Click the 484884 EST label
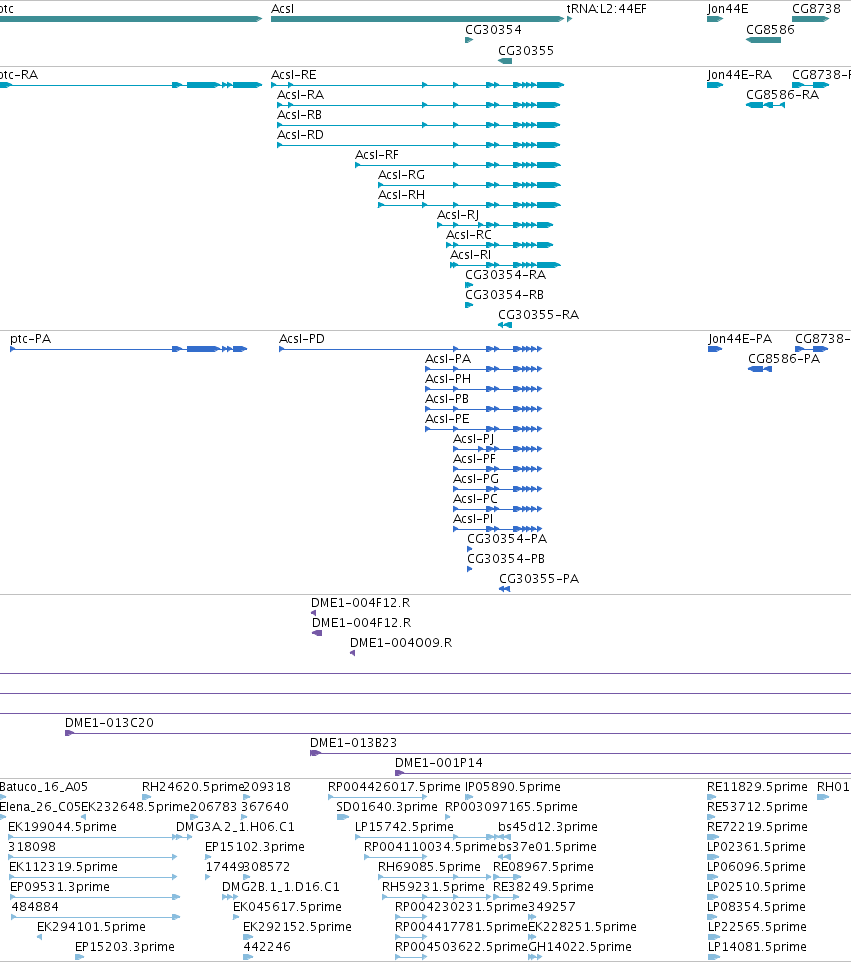 [35, 907]
